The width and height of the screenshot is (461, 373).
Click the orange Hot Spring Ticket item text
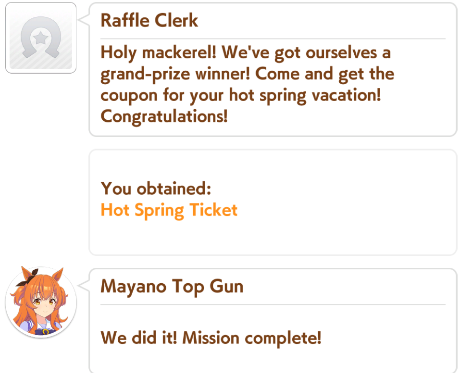pyautogui.click(x=169, y=210)
